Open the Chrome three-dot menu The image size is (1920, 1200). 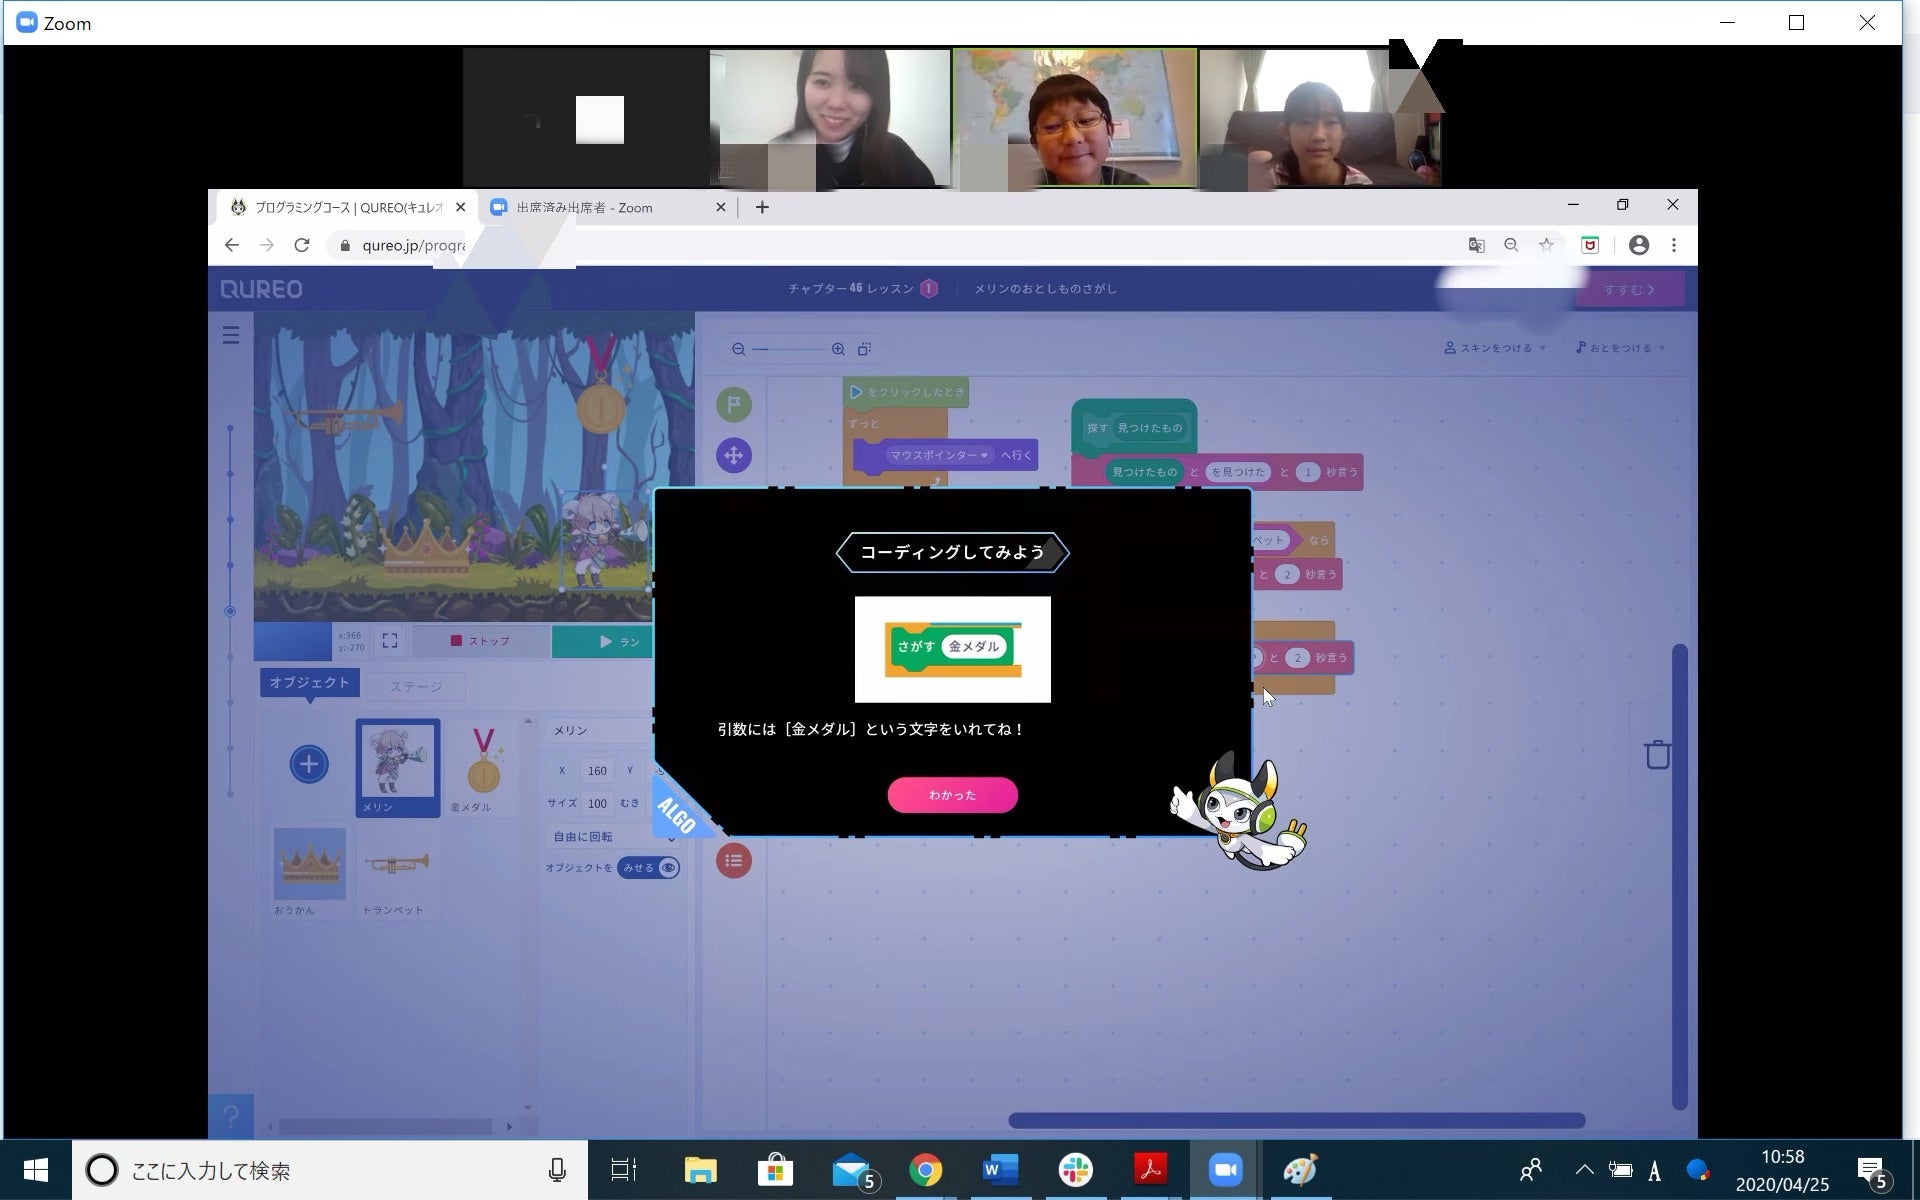(x=1674, y=245)
